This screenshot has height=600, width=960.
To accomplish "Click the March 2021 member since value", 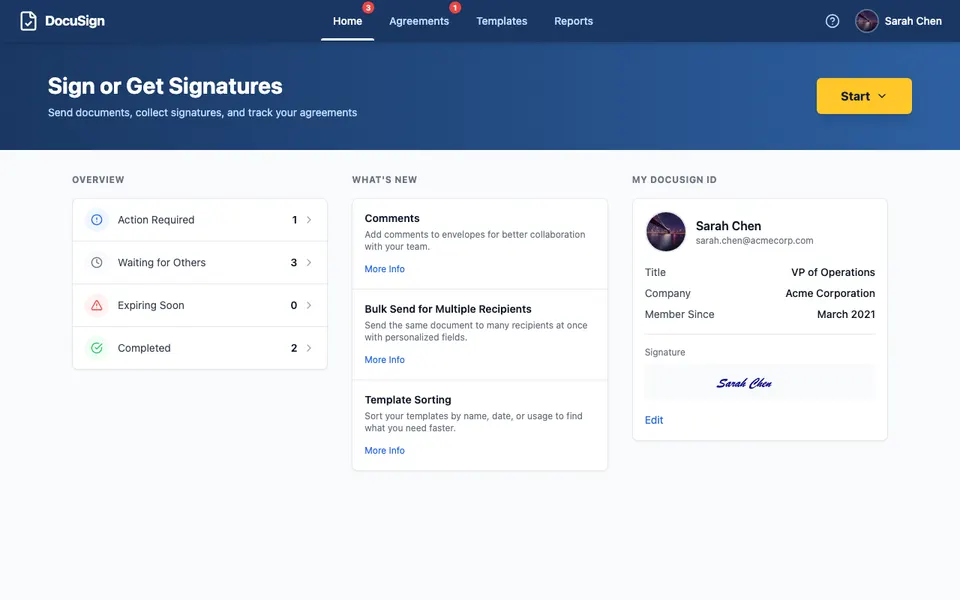I will pyautogui.click(x=846, y=314).
